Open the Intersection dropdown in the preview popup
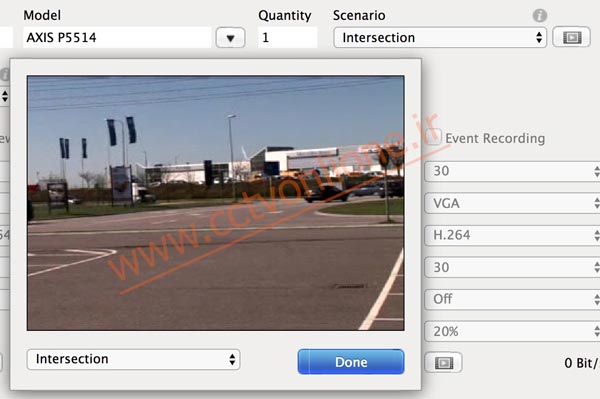600x399 pixels. [x=134, y=359]
